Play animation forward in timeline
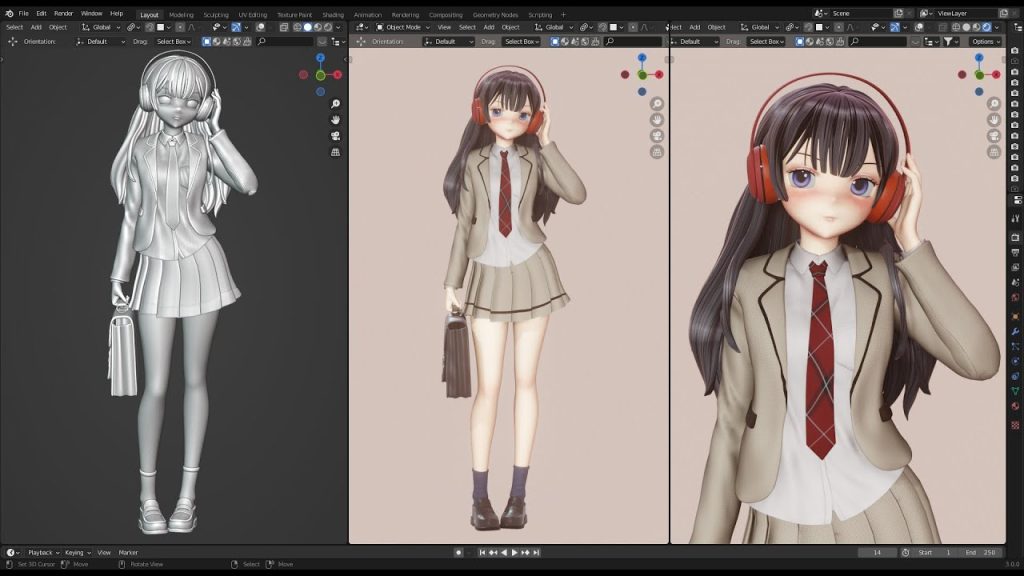This screenshot has height=576, width=1024. coord(514,552)
